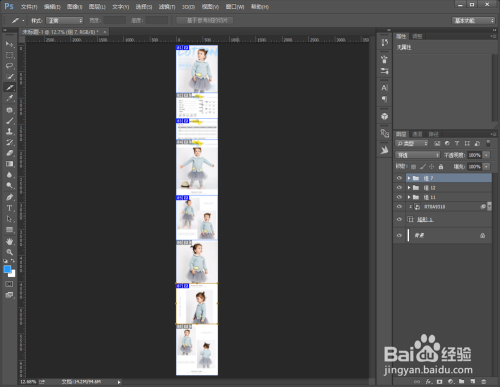This screenshot has width=500, height=387.
Task: Toggle lock image pixels brush icon
Action: click(423, 166)
